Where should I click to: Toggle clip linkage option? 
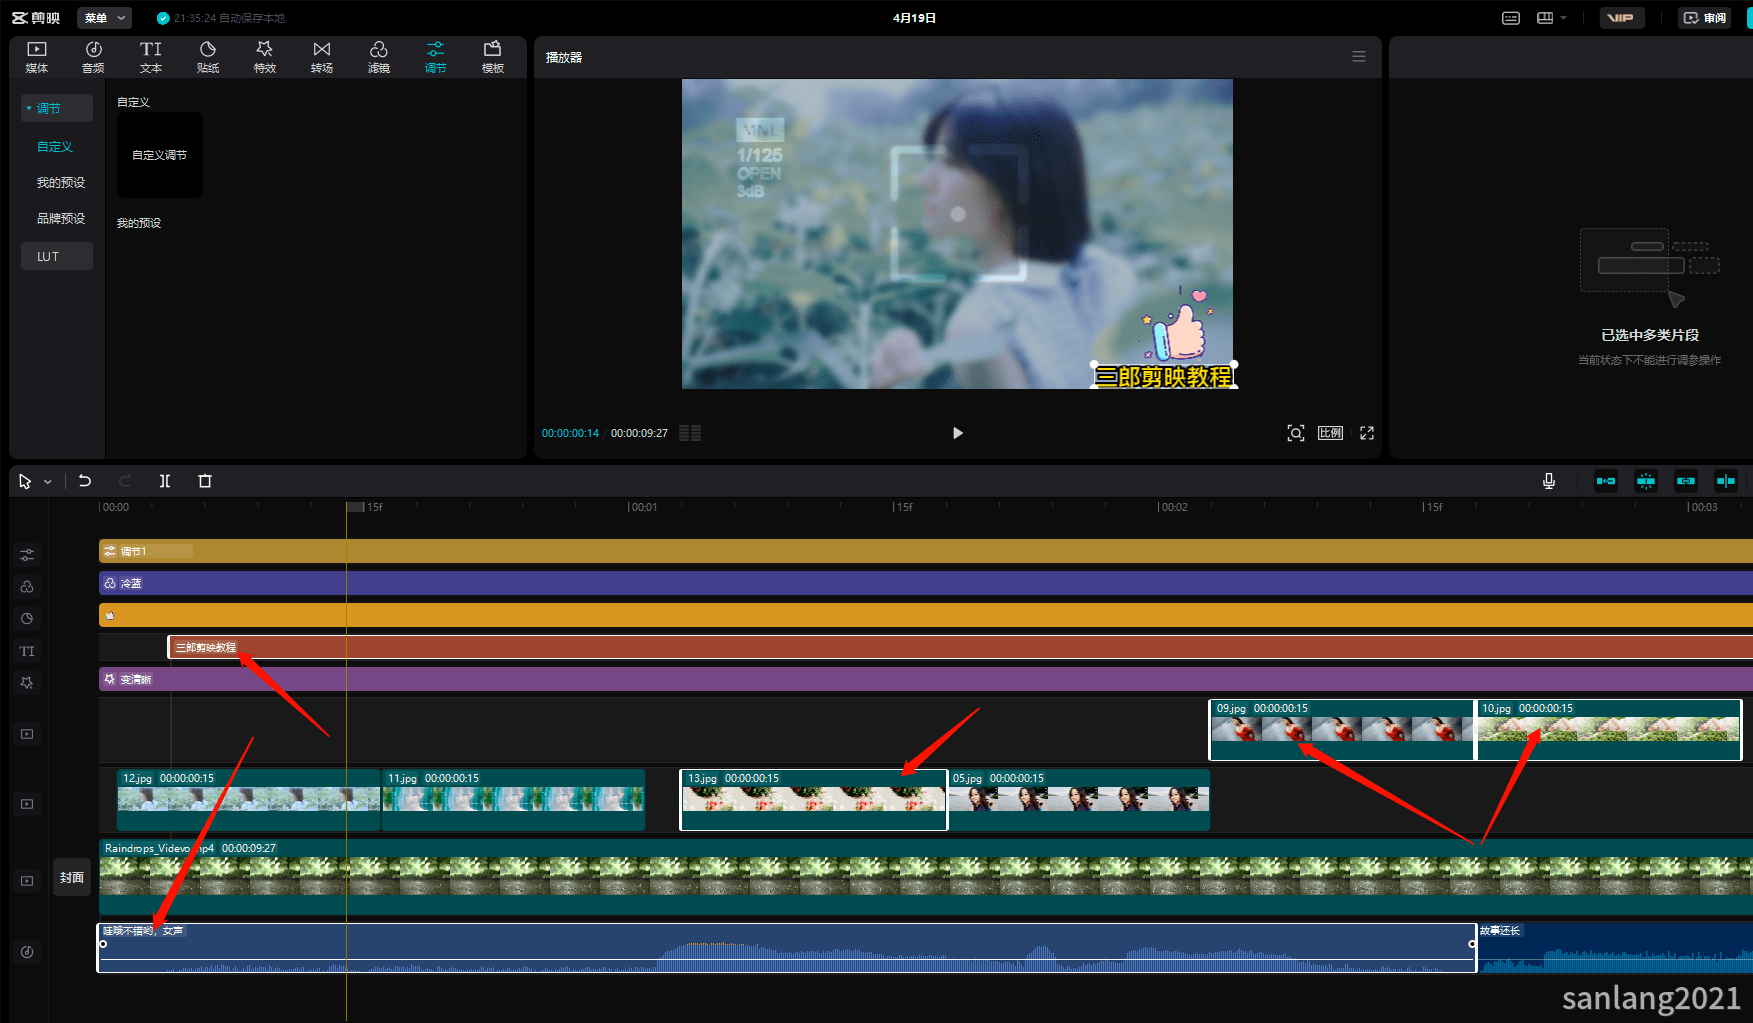tap(1686, 481)
